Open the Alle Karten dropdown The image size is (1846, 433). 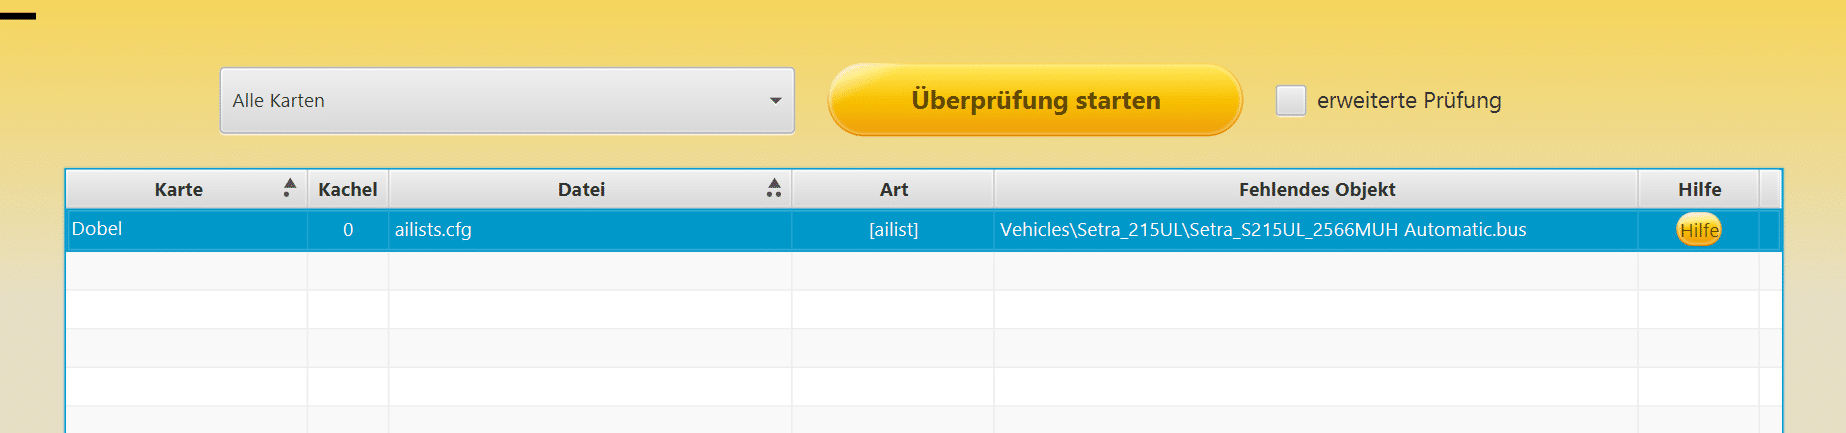pos(507,100)
